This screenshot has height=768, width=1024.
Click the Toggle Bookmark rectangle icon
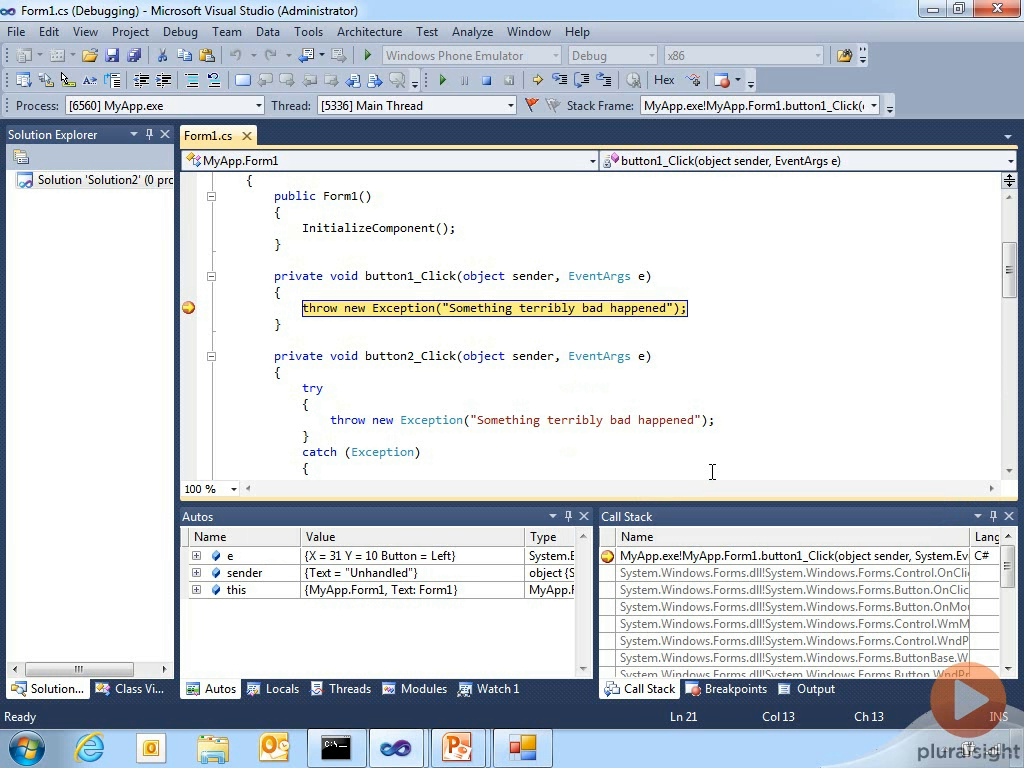pyautogui.click(x=242, y=80)
